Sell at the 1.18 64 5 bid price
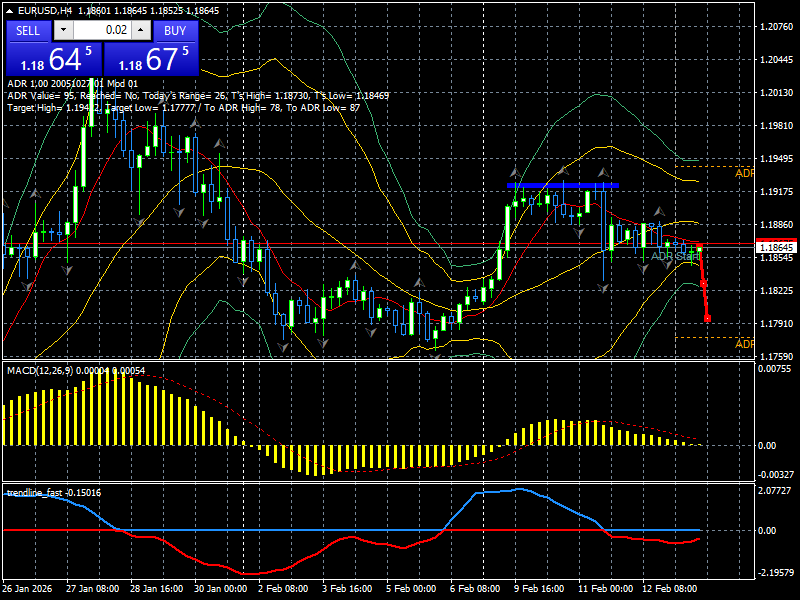 pos(54,59)
